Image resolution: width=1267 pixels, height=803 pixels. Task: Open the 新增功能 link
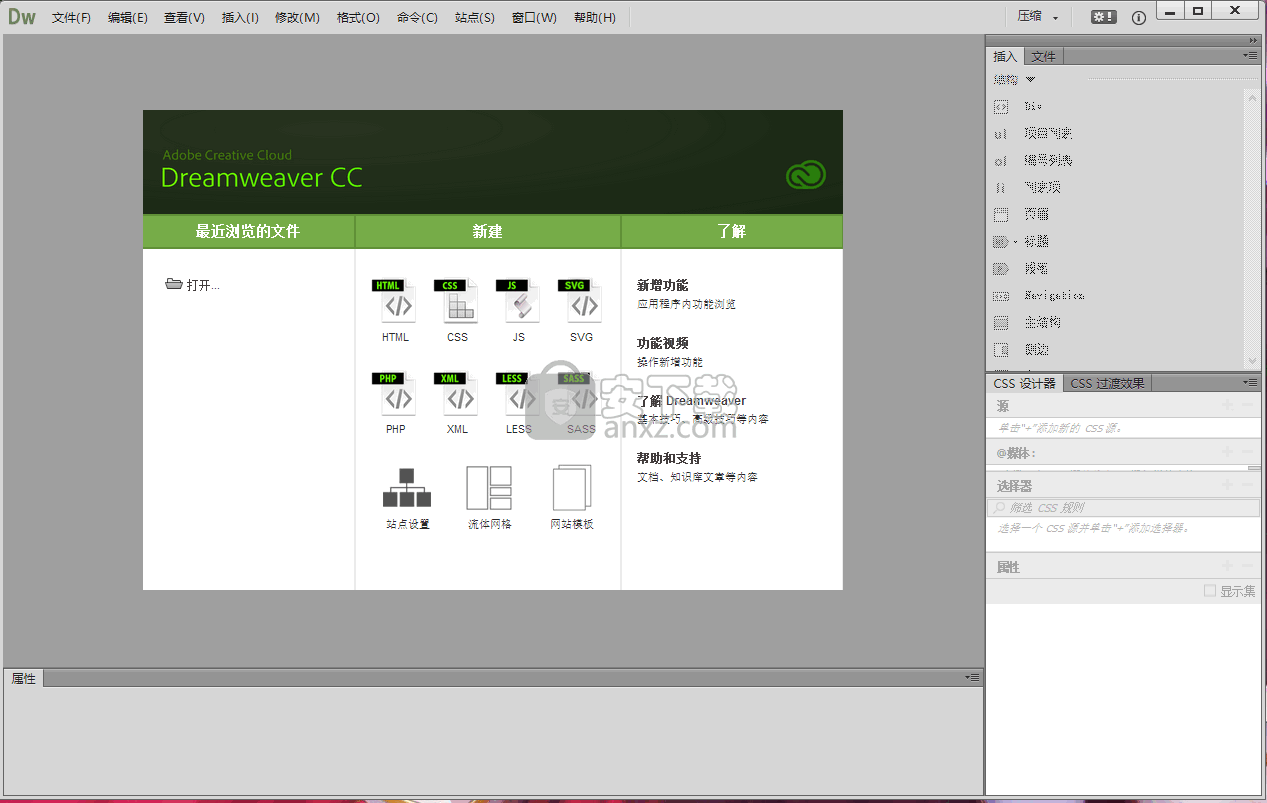[663, 285]
